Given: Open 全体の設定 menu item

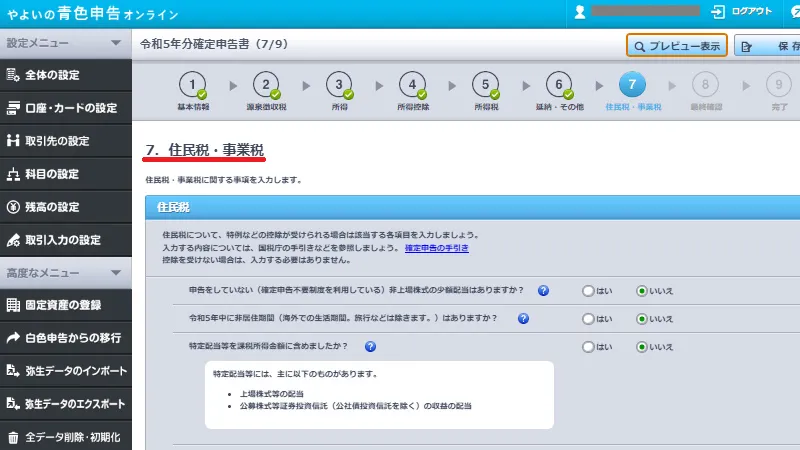Looking at the screenshot, I should click(x=66, y=75).
